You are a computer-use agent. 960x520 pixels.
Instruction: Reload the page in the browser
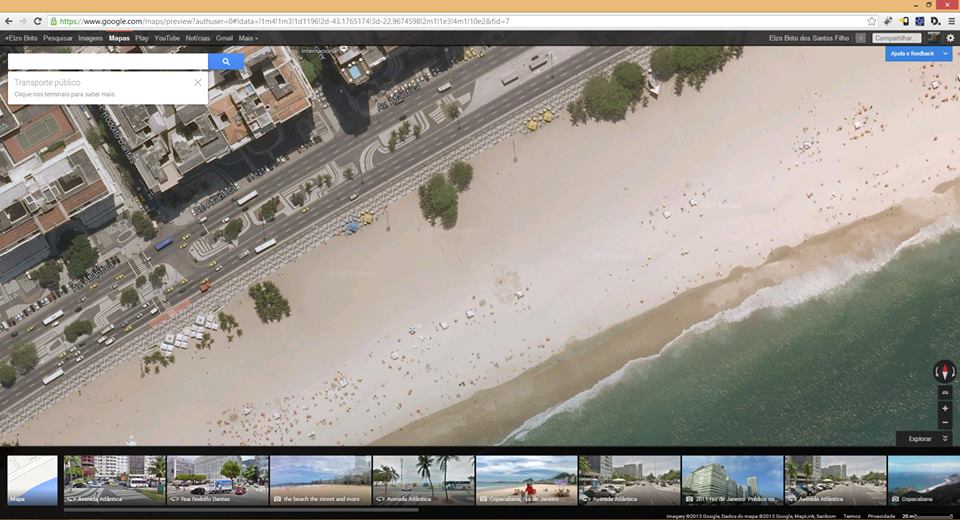38,20
